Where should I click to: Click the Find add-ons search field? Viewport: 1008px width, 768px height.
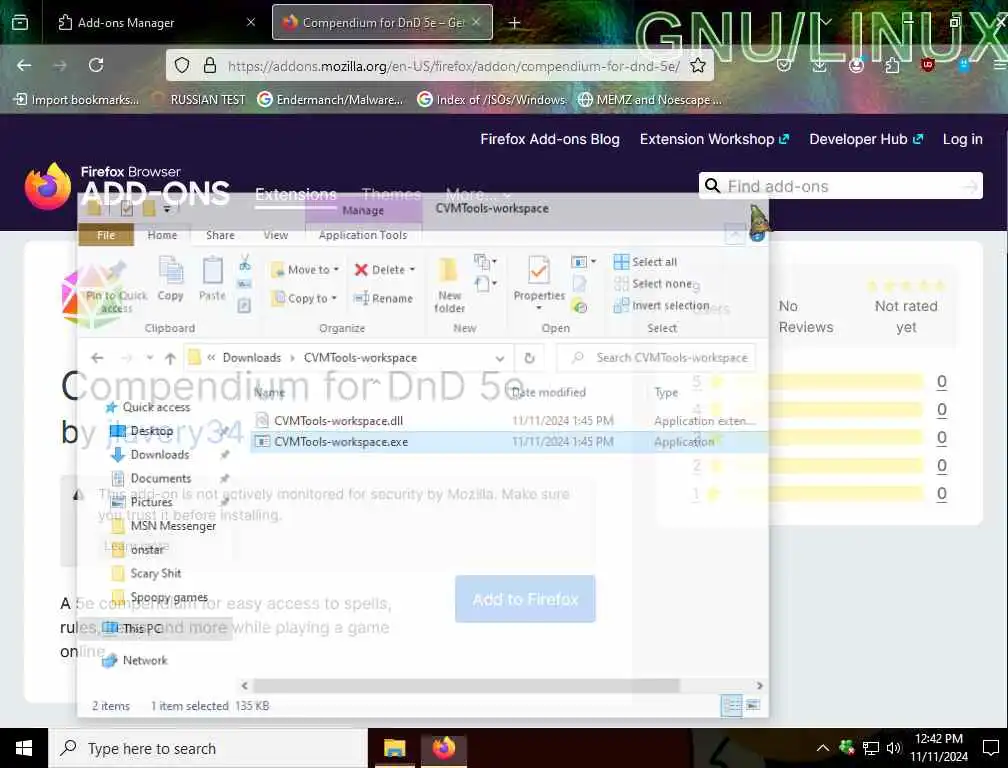tap(840, 186)
